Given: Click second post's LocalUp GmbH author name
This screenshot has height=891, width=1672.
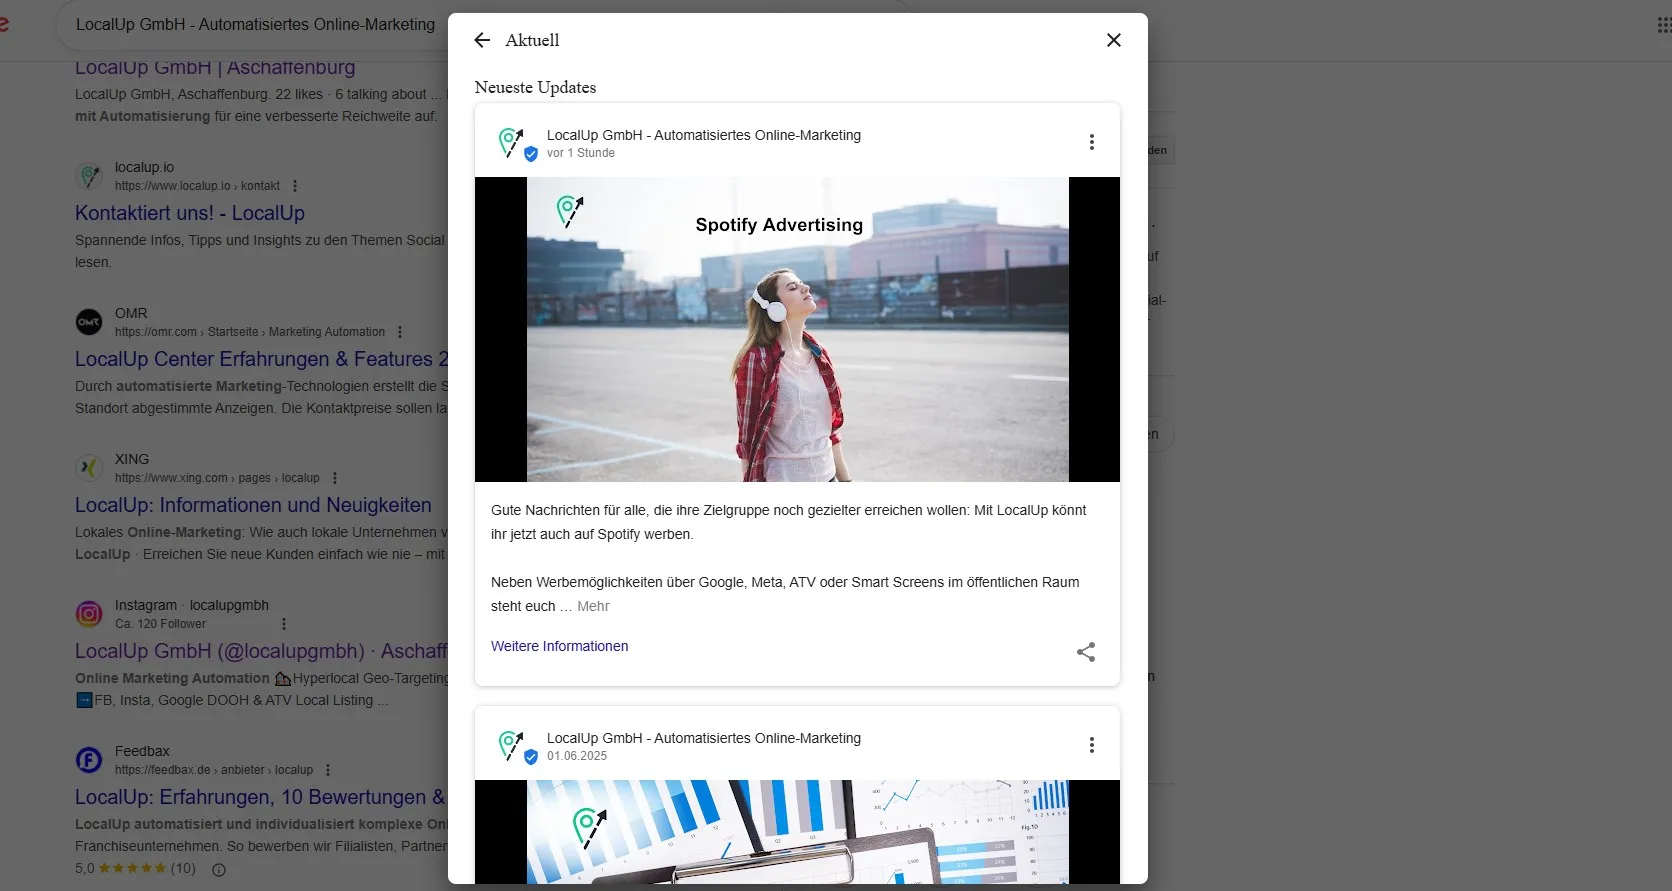Looking at the screenshot, I should pos(703,738).
